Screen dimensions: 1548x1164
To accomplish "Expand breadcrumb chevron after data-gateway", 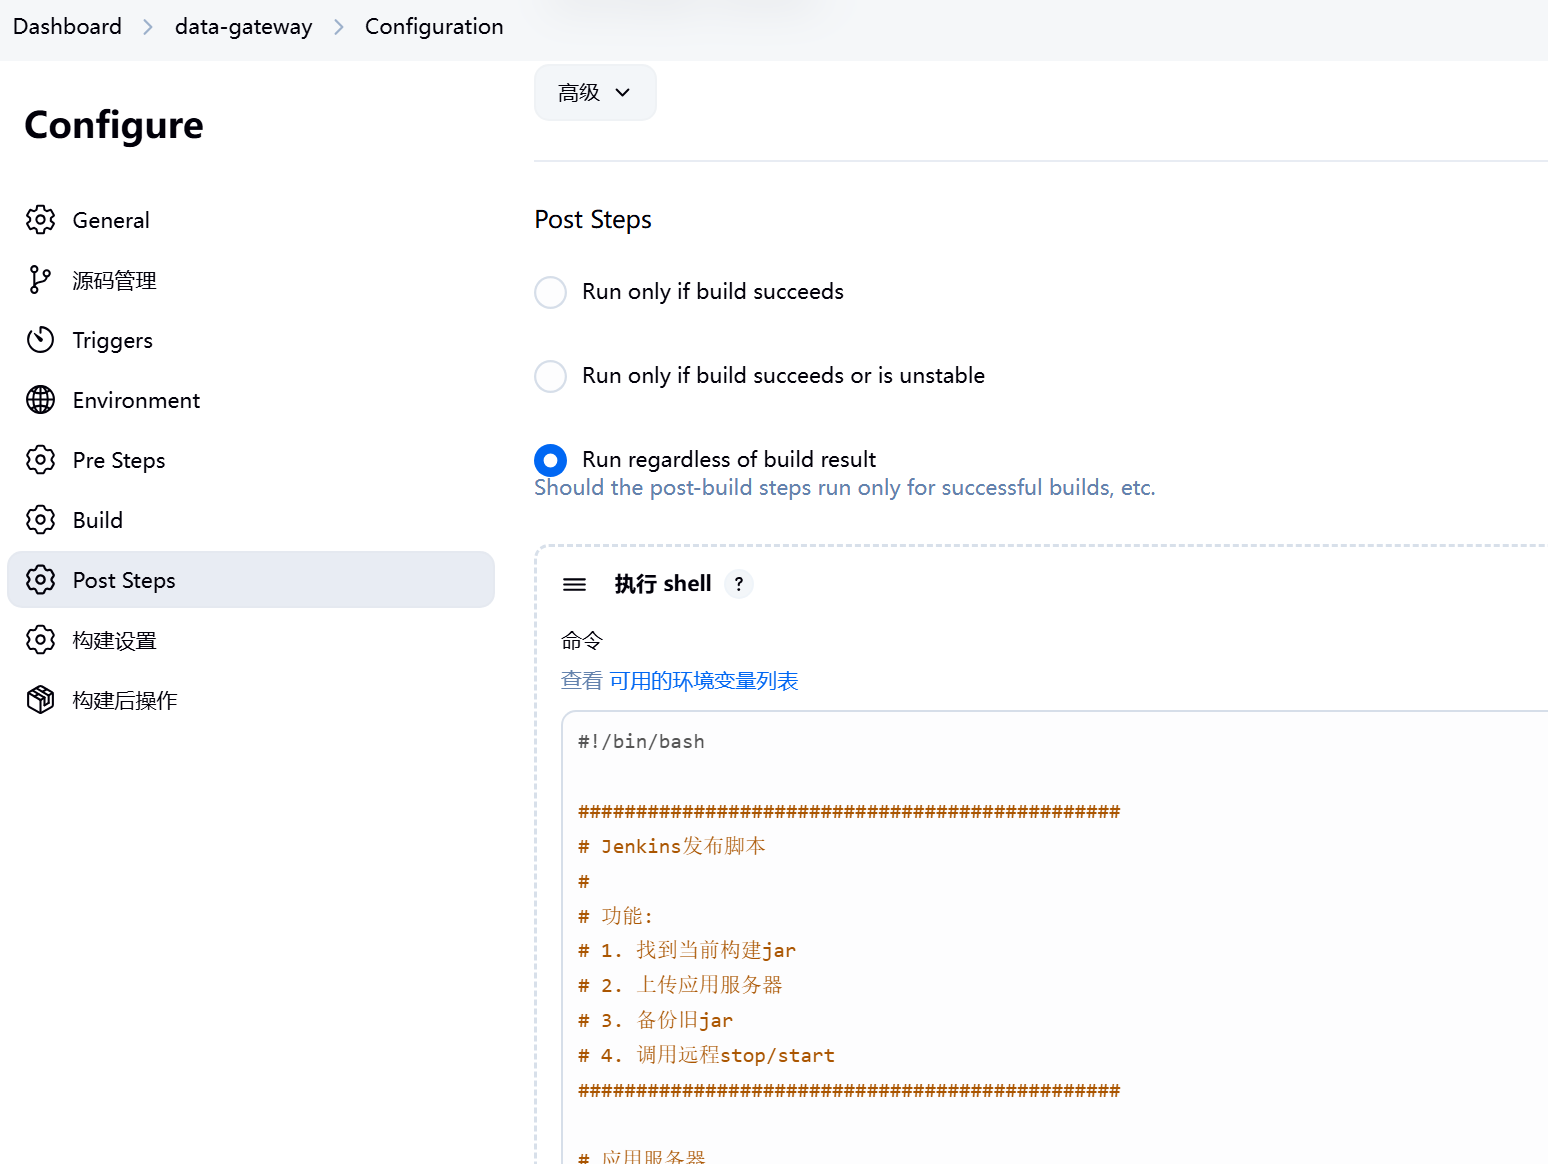I will 339,27.
